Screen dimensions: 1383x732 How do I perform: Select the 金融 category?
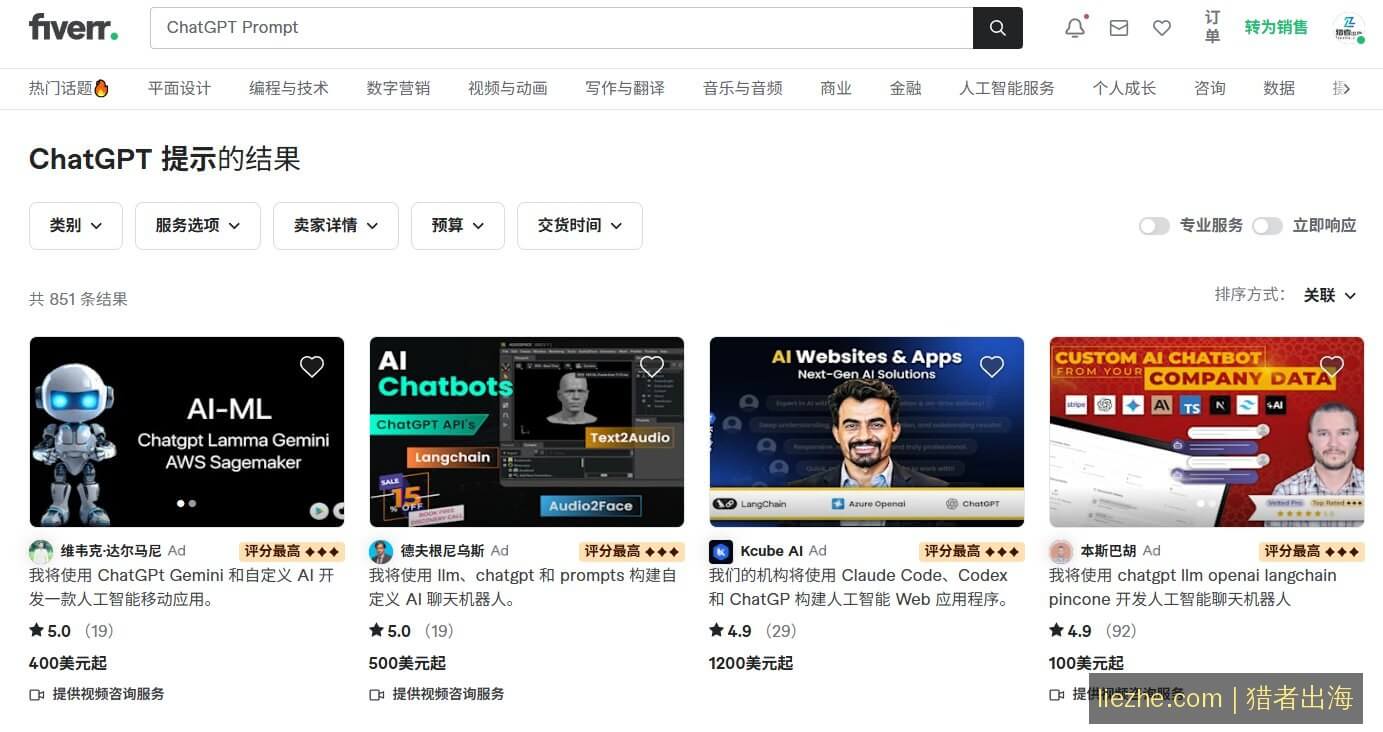906,88
